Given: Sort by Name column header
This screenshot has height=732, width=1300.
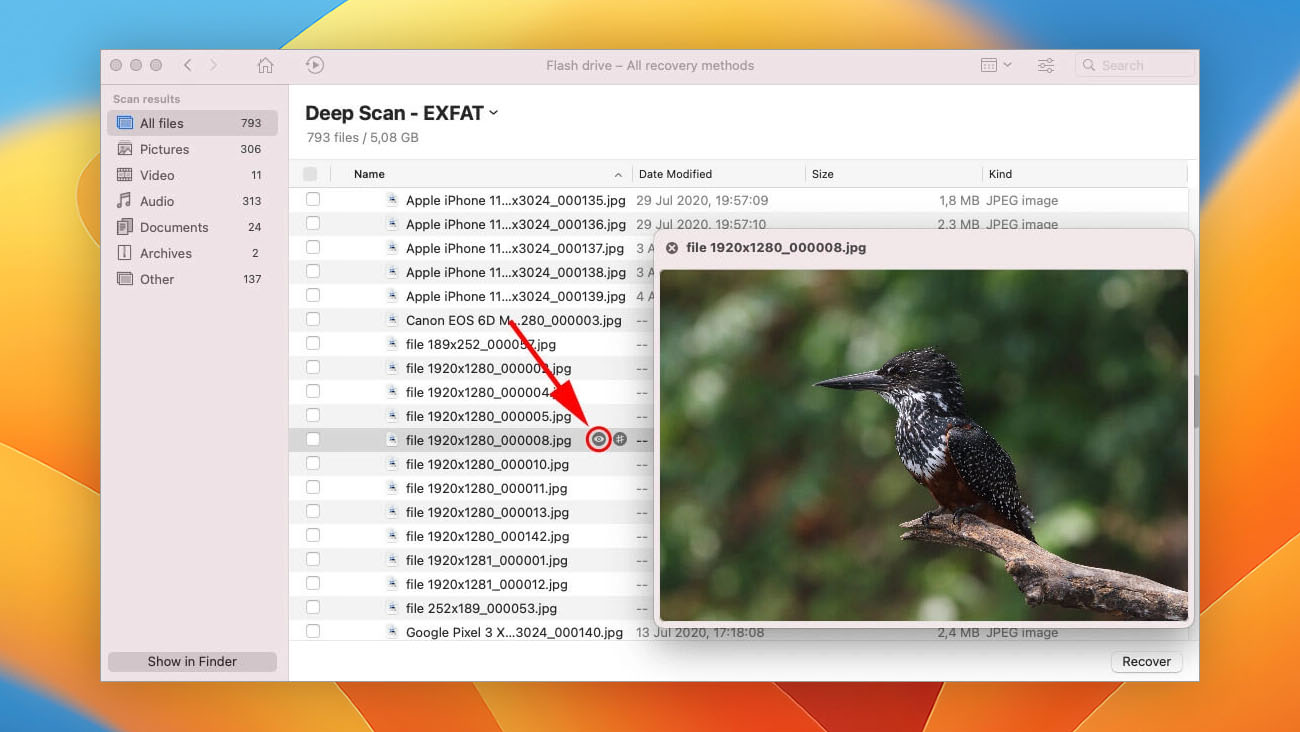Looking at the screenshot, I should click(x=369, y=174).
